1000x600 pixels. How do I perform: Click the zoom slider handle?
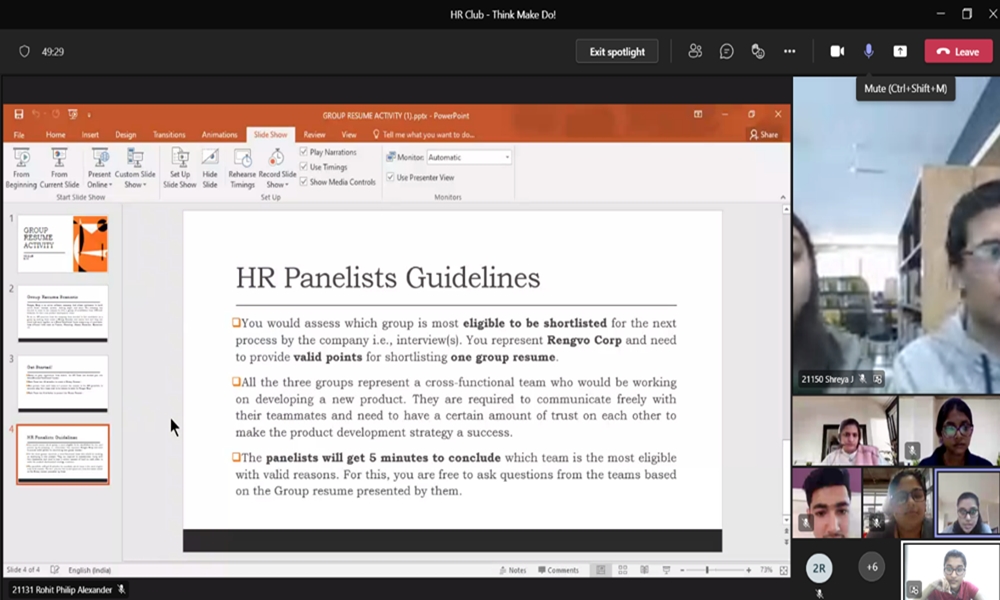click(707, 570)
